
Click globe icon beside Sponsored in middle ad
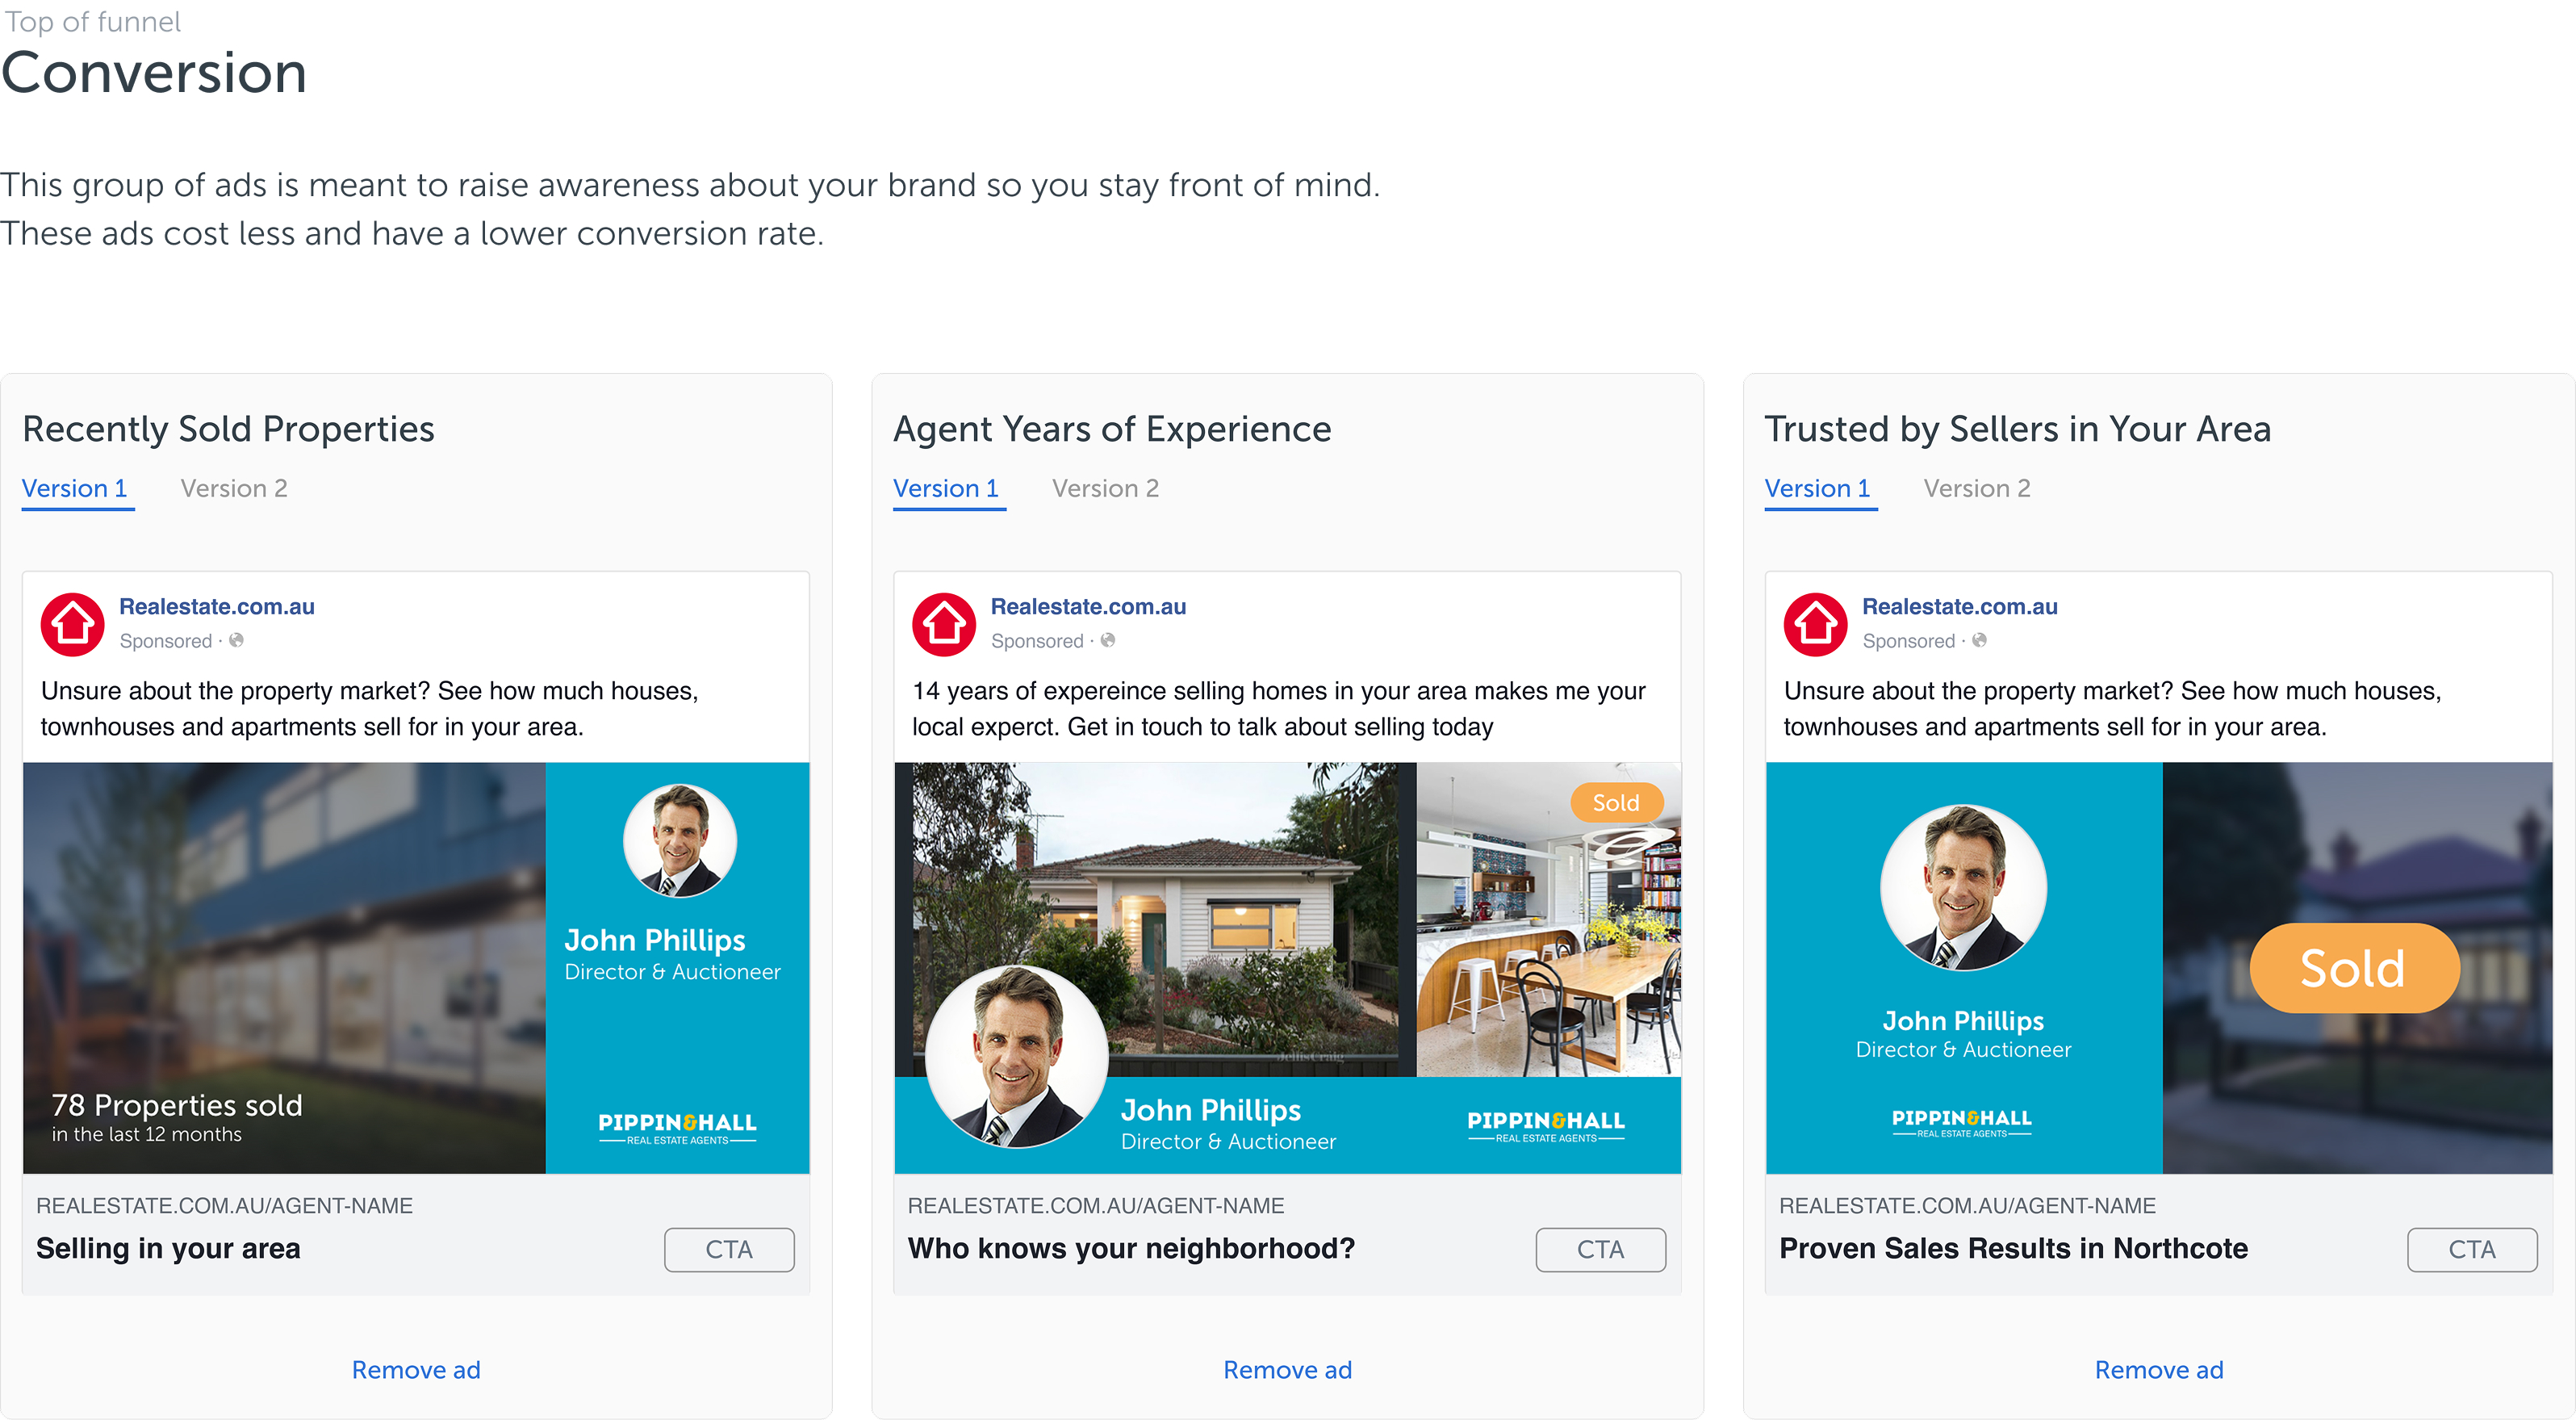(x=1107, y=640)
